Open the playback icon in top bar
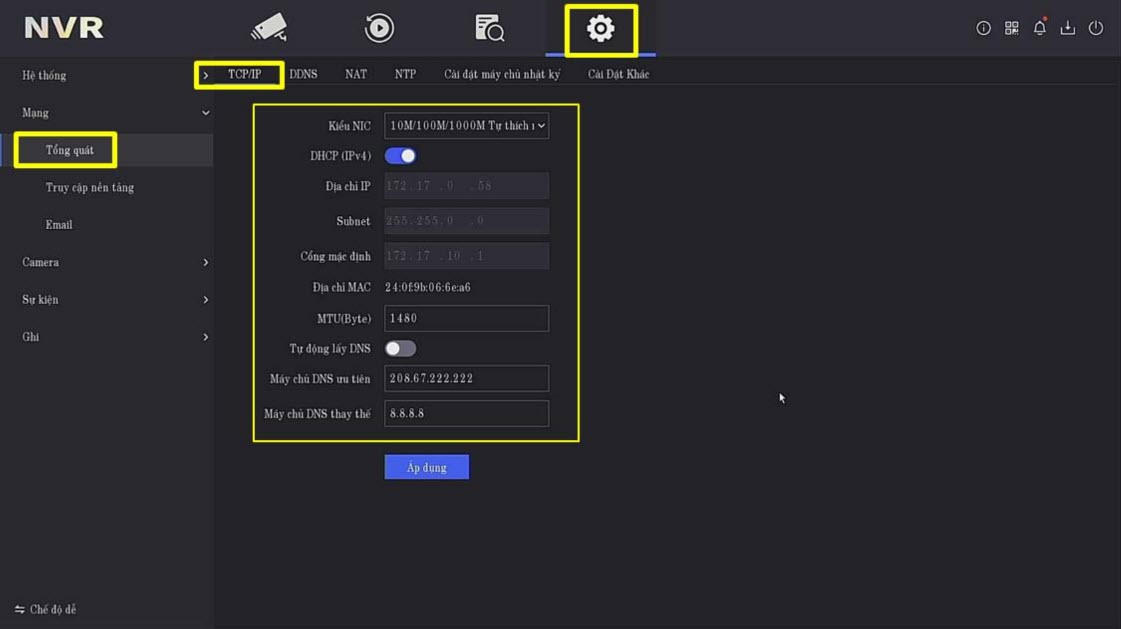Viewport: 1121px width, 629px height. tap(379, 28)
